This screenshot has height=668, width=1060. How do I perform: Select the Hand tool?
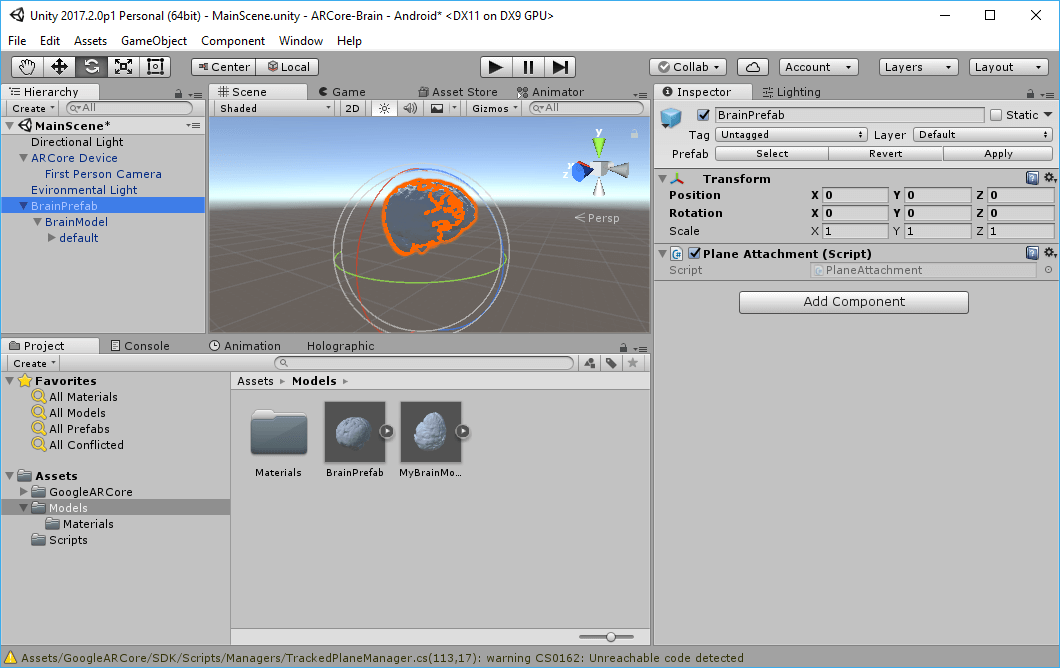[27, 67]
